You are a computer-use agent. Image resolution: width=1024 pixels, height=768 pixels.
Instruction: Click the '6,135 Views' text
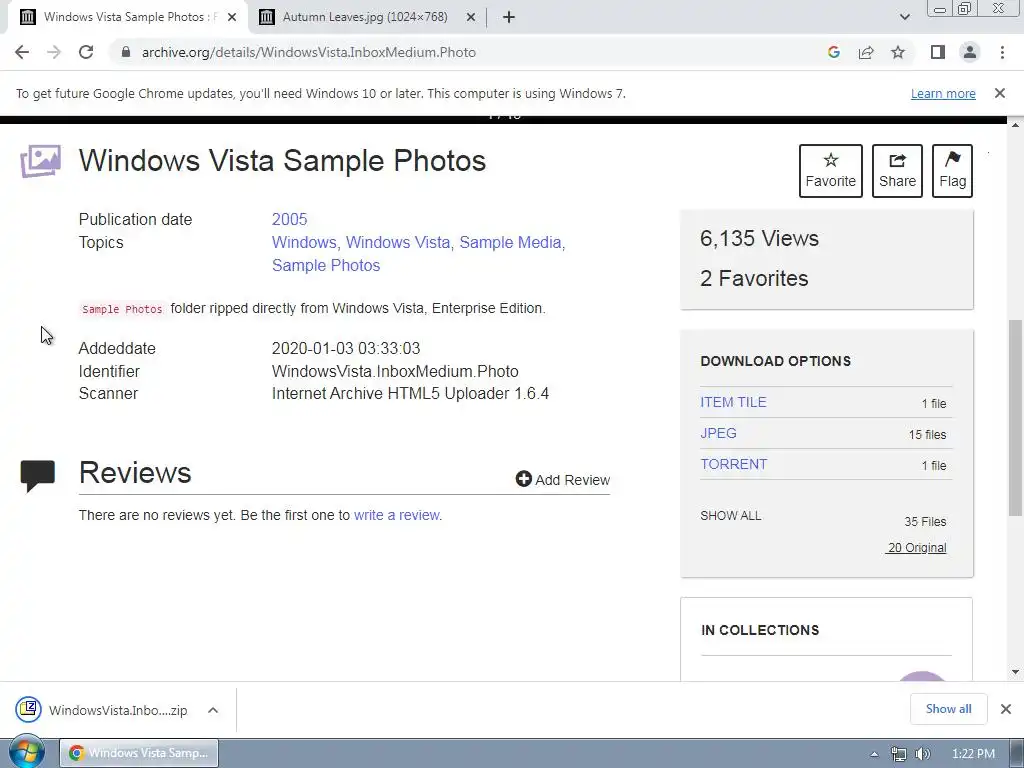759,238
